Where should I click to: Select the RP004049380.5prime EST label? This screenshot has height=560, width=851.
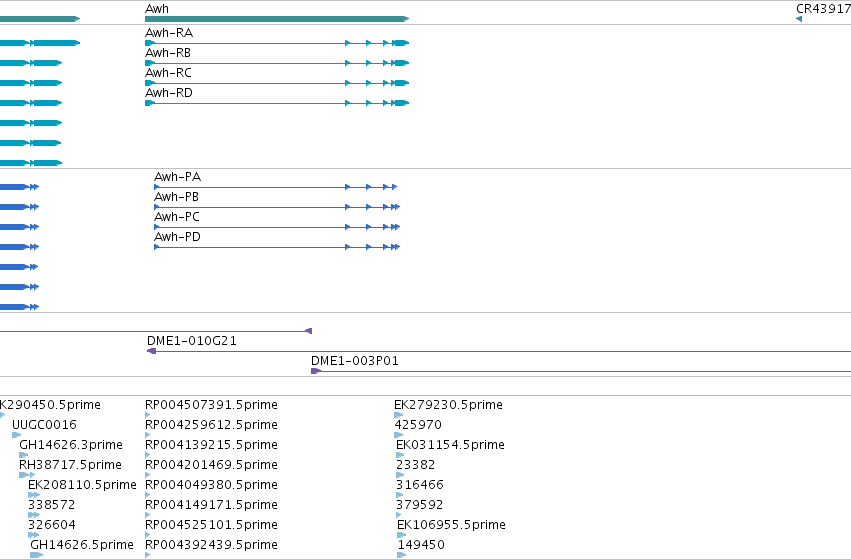(x=211, y=485)
